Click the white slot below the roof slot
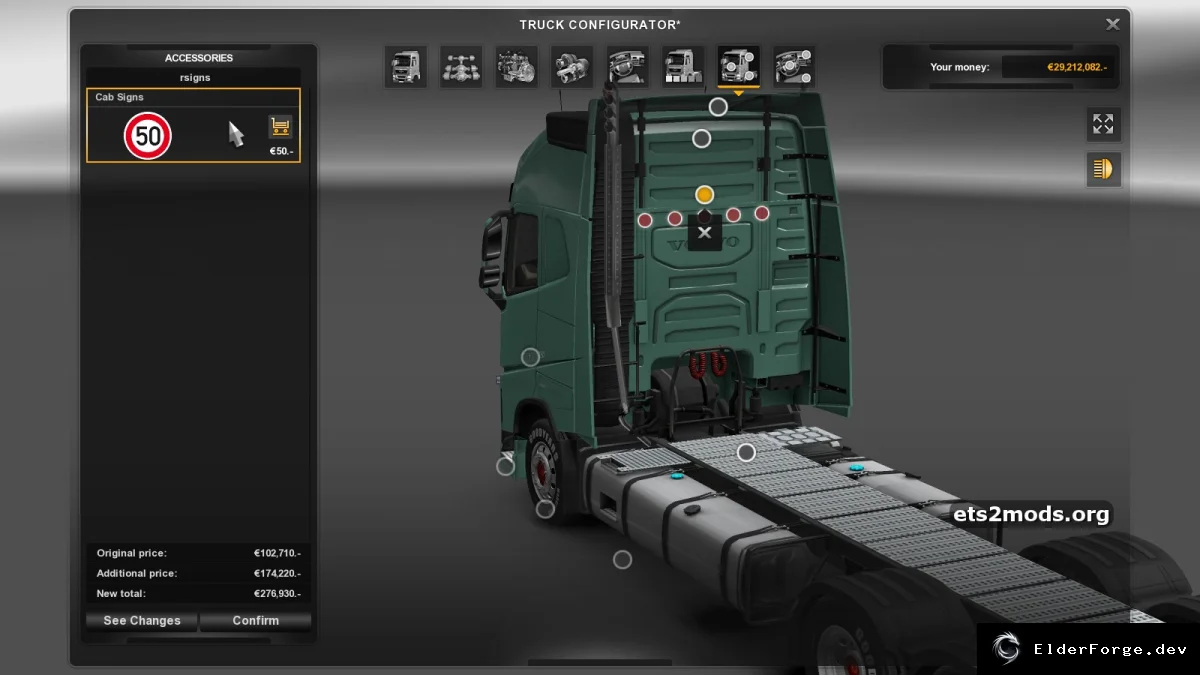The width and height of the screenshot is (1200, 675). 702,138
